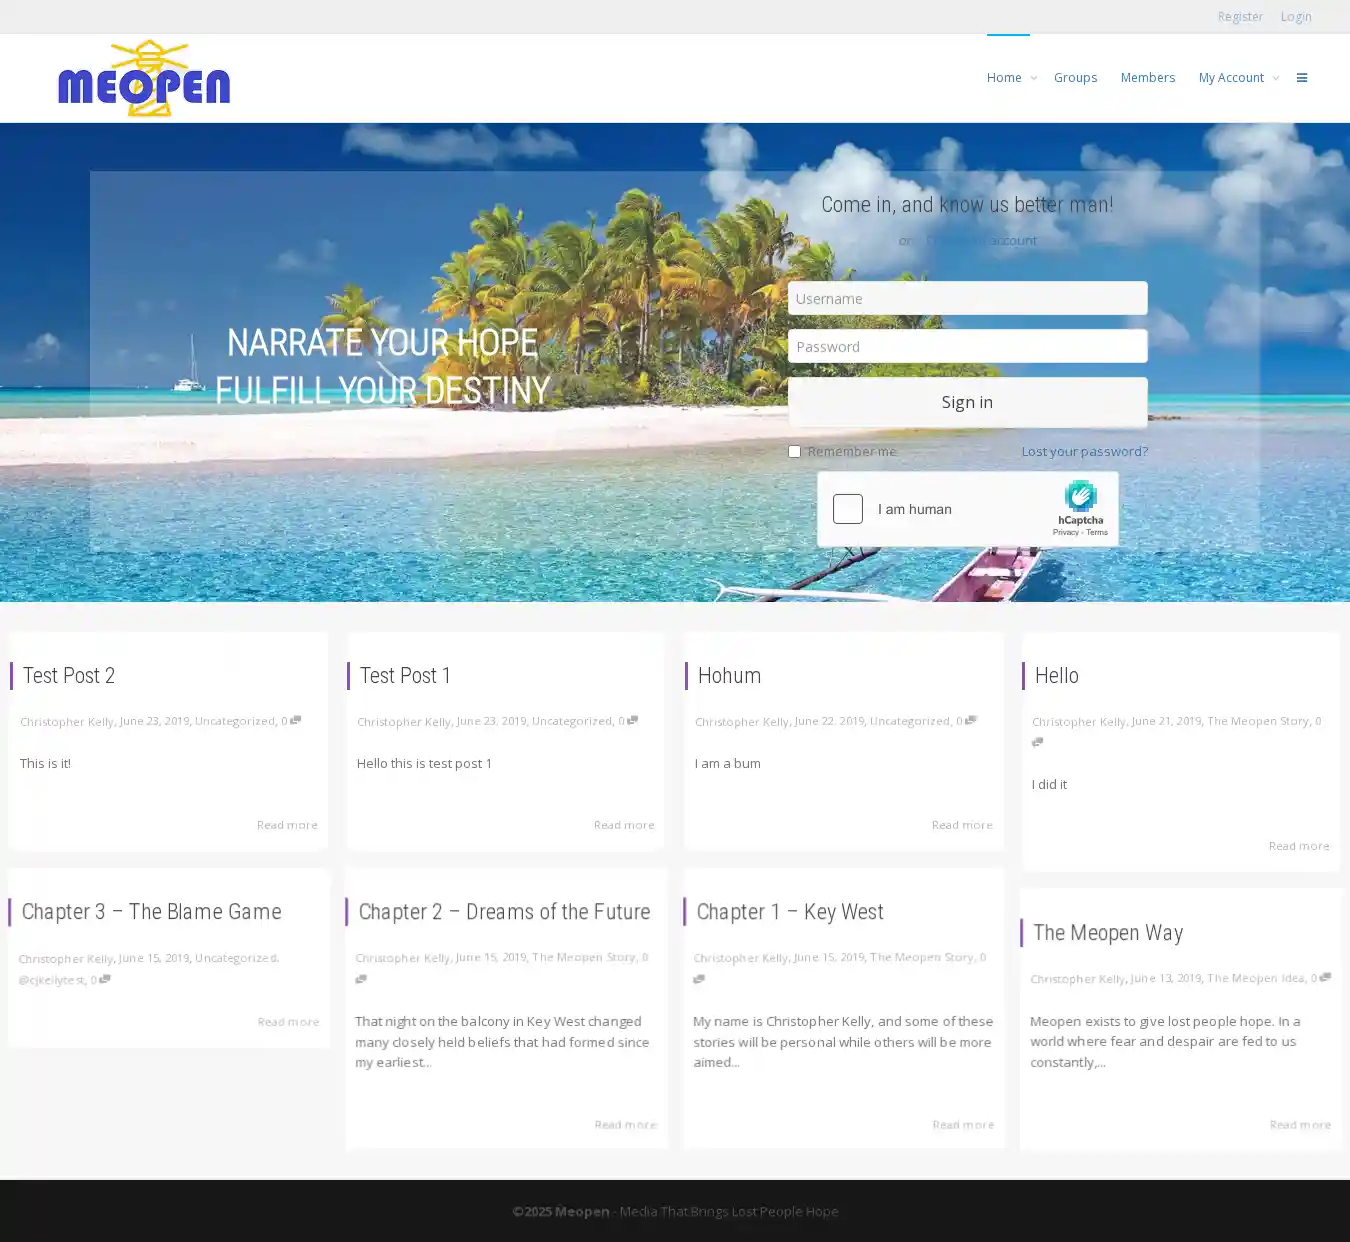
Task: Click the Meopen lighthouse logo
Action: click(144, 79)
